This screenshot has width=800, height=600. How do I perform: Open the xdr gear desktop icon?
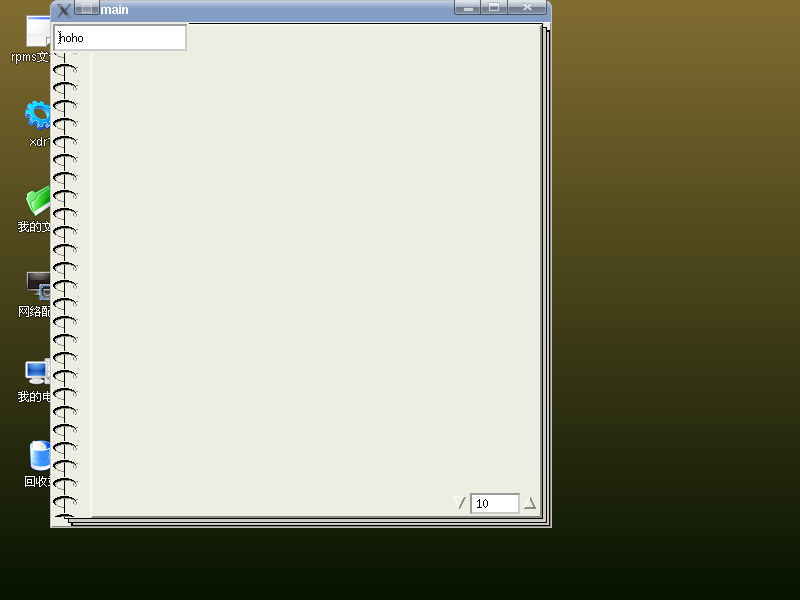click(x=38, y=116)
